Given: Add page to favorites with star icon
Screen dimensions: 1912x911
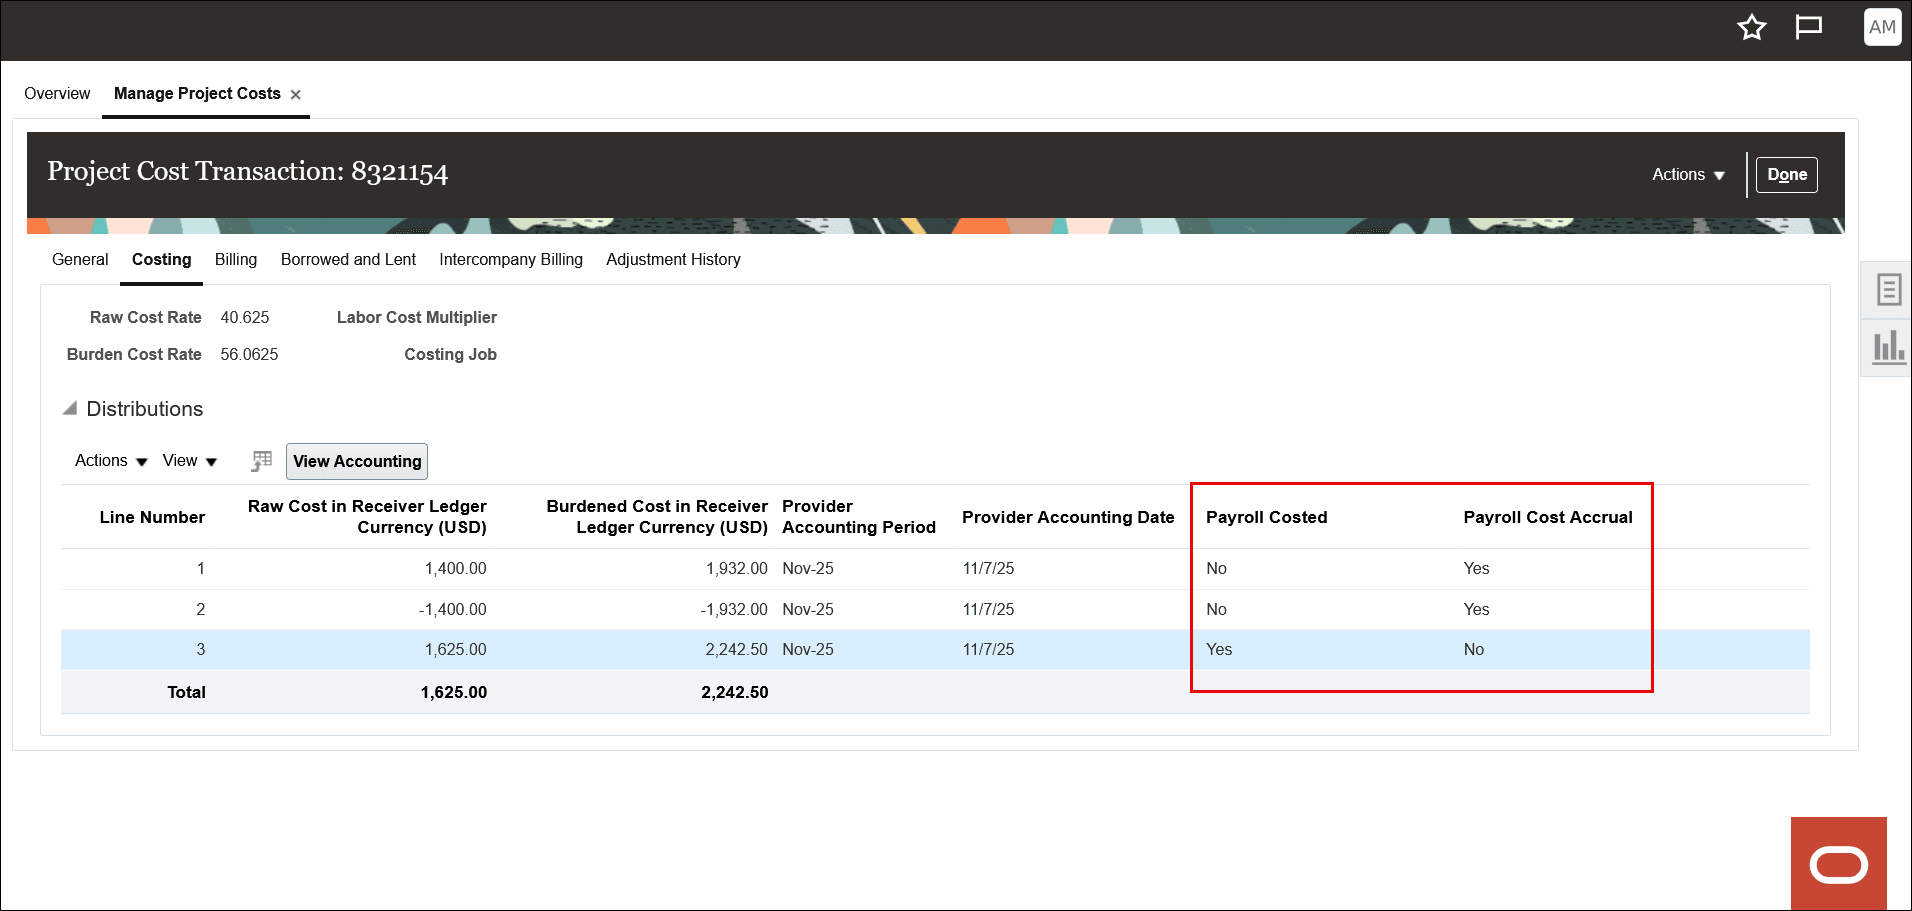Looking at the screenshot, I should tap(1751, 28).
